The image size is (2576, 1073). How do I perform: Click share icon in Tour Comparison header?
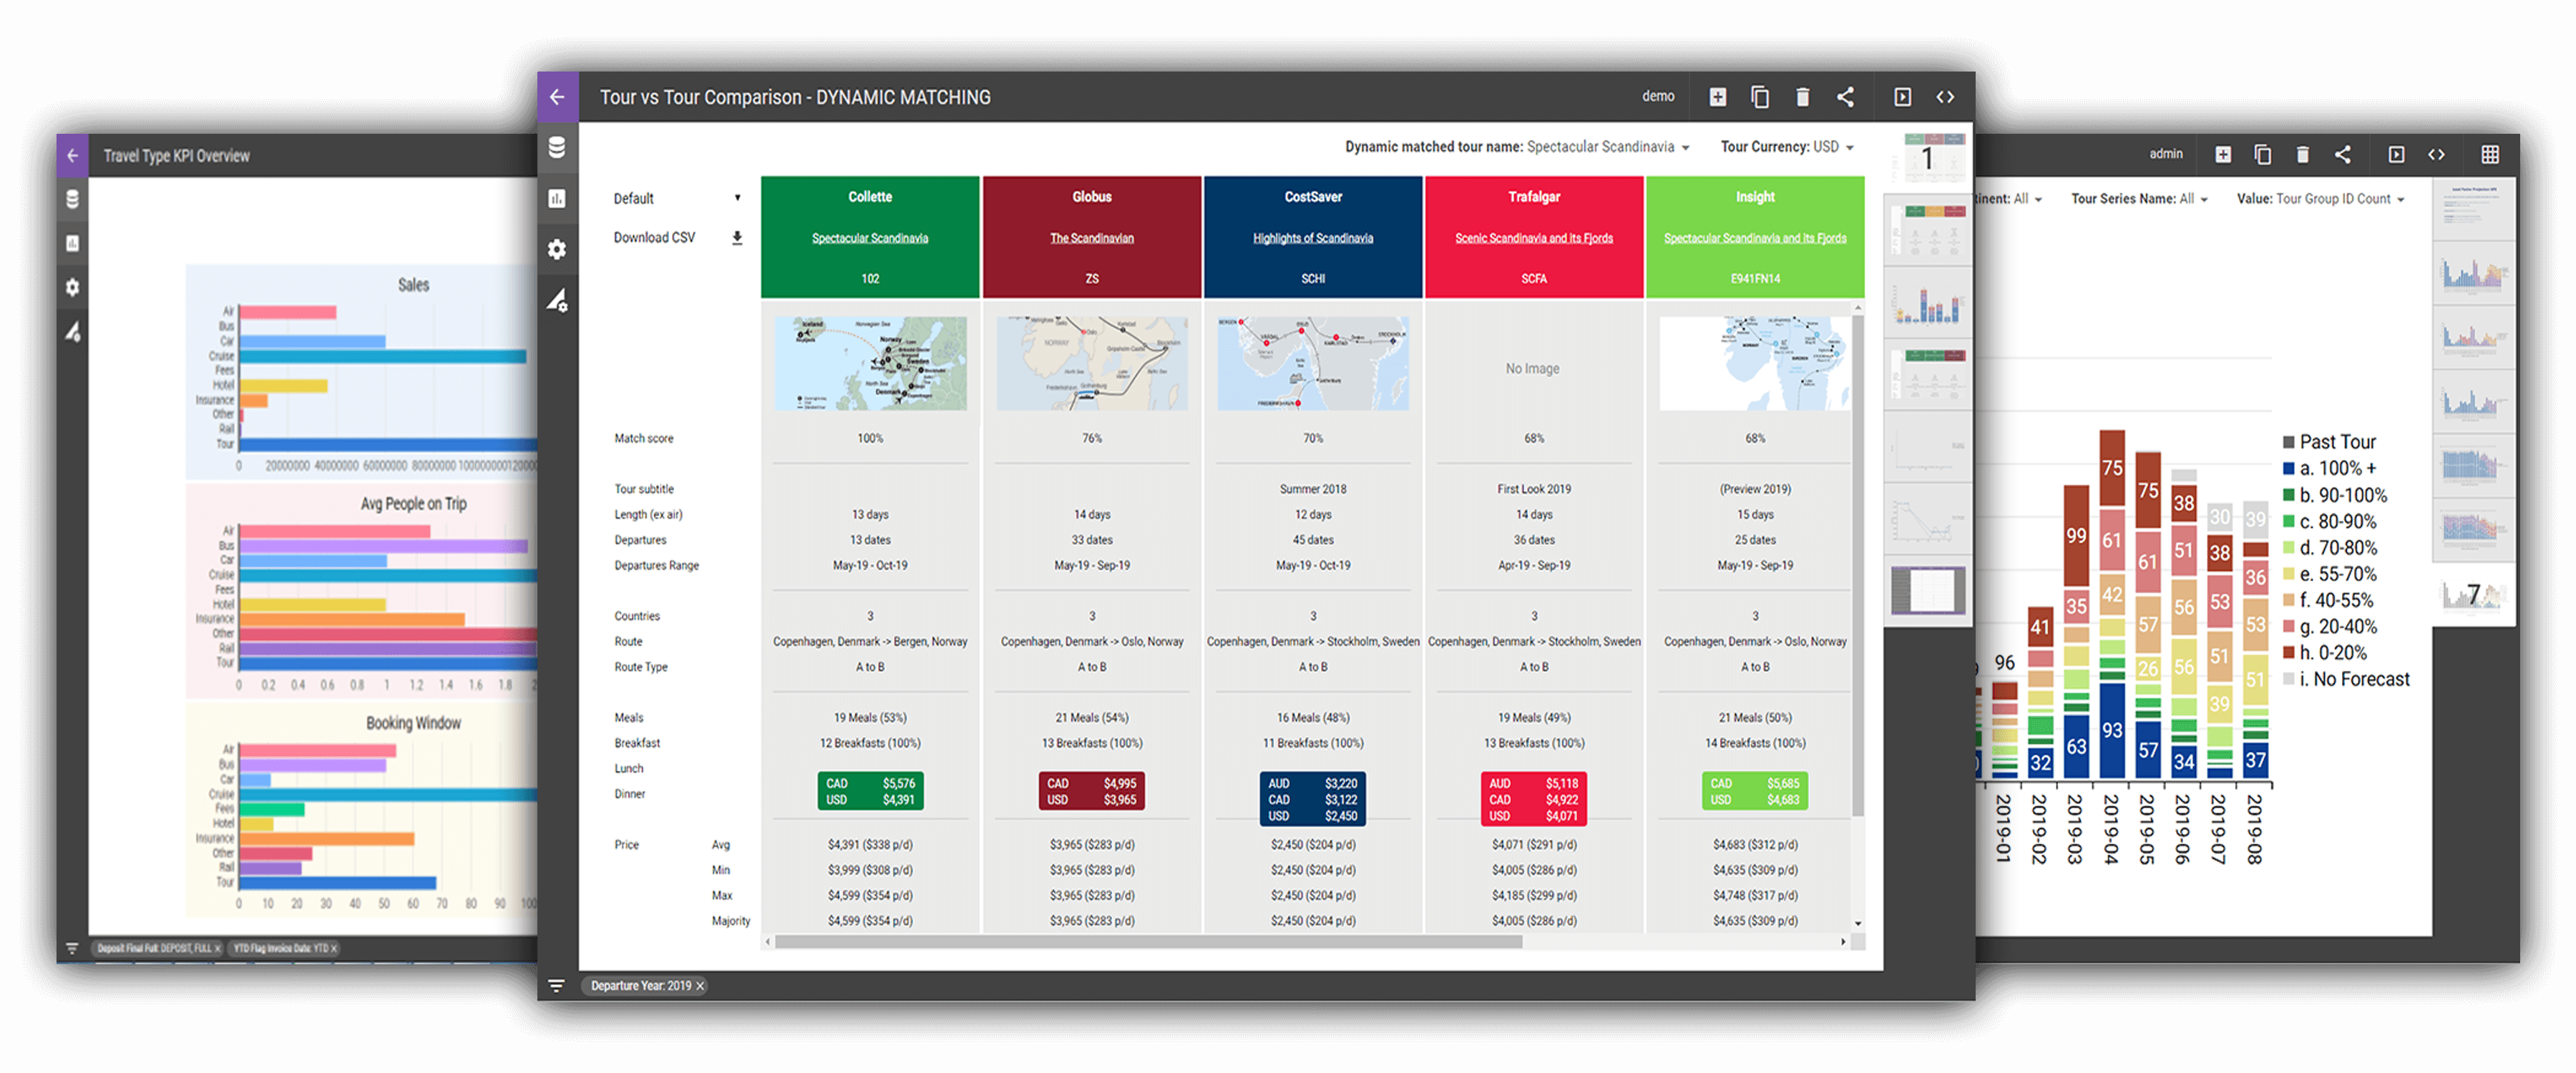point(1845,97)
